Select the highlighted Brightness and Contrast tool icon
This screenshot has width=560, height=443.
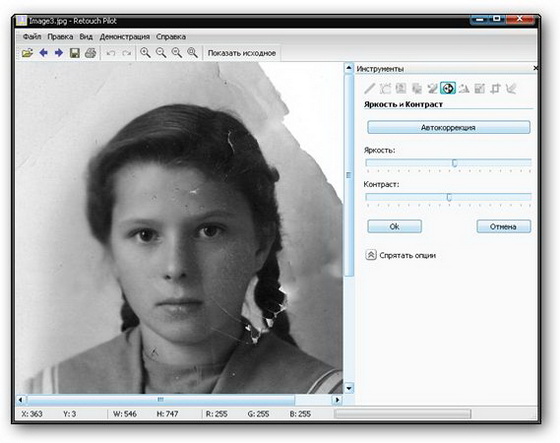(x=448, y=88)
